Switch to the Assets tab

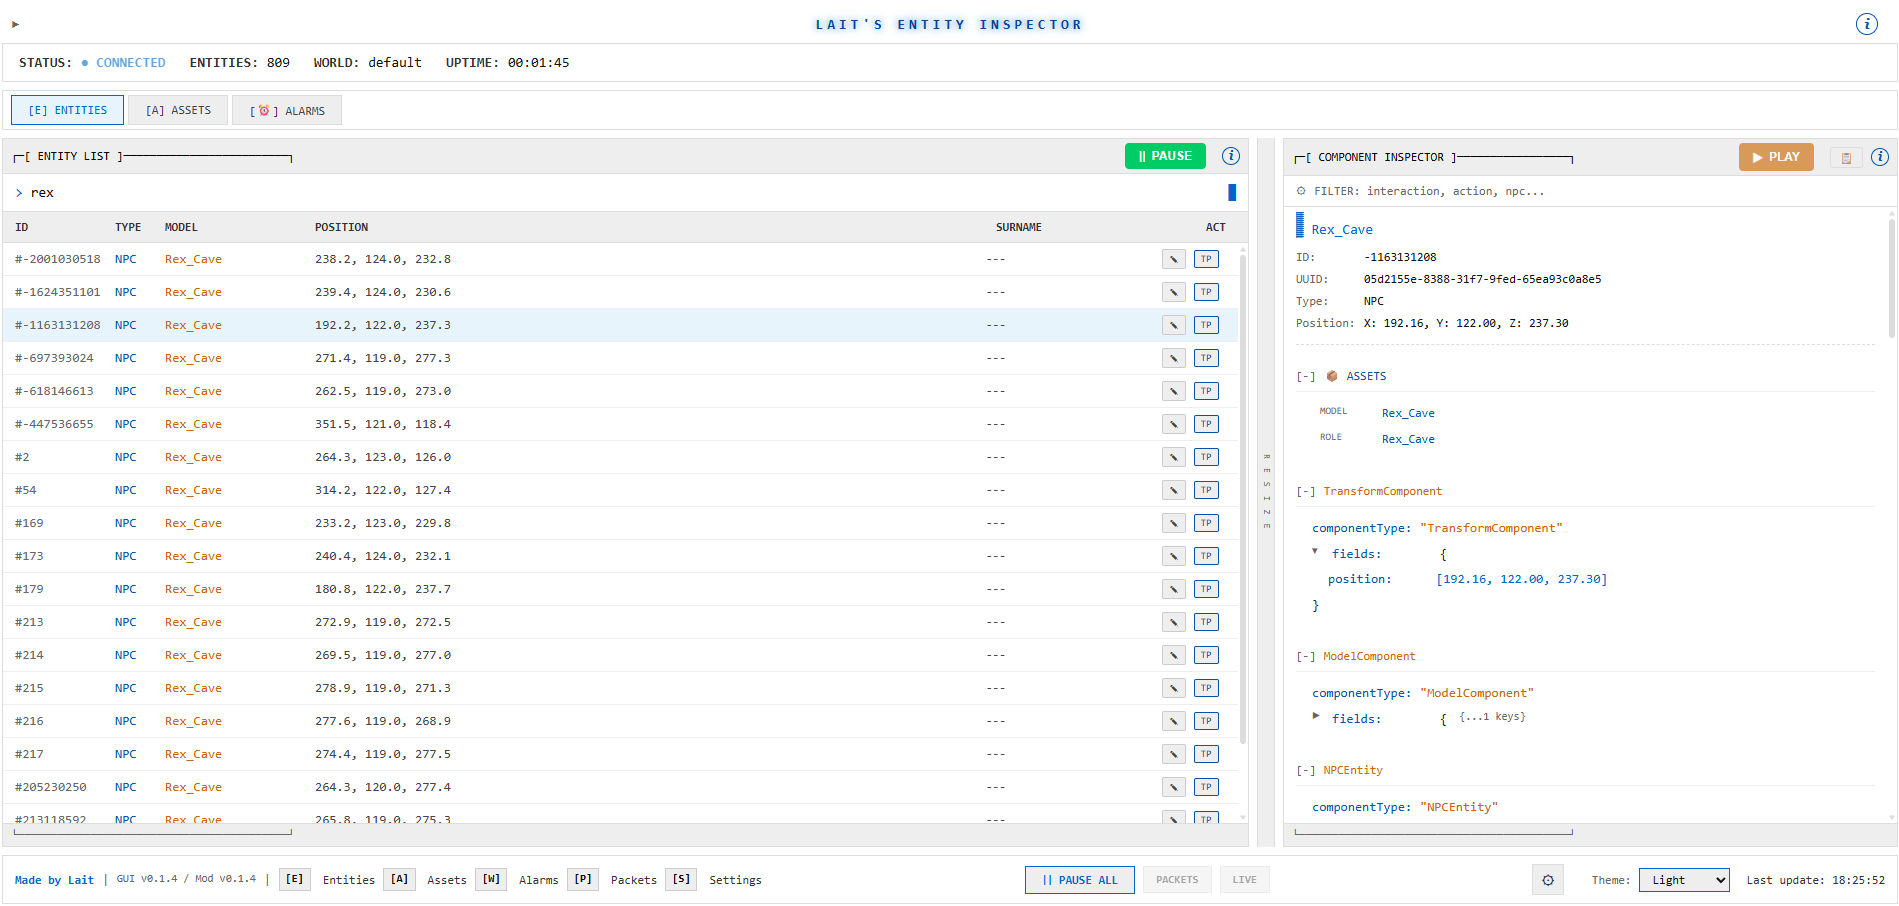coord(178,110)
